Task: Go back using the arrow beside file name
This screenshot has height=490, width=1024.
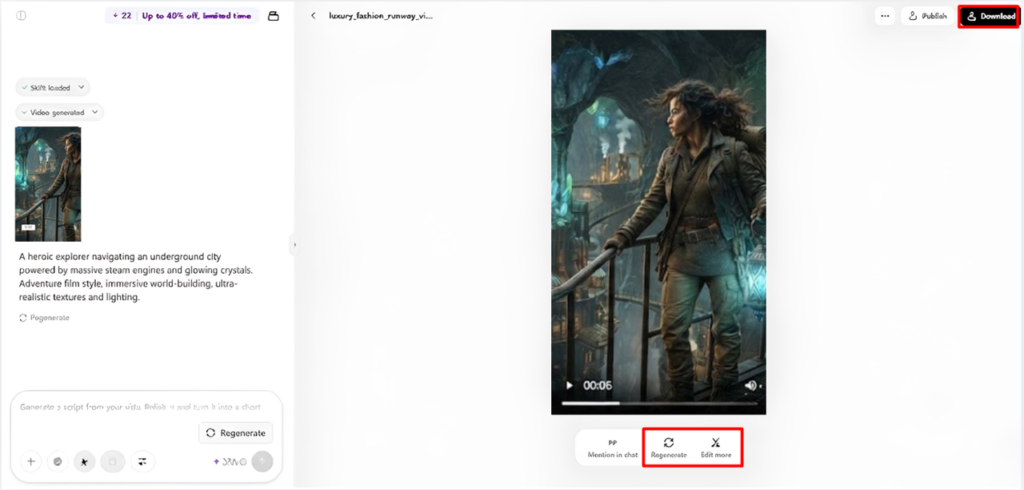Action: click(313, 16)
